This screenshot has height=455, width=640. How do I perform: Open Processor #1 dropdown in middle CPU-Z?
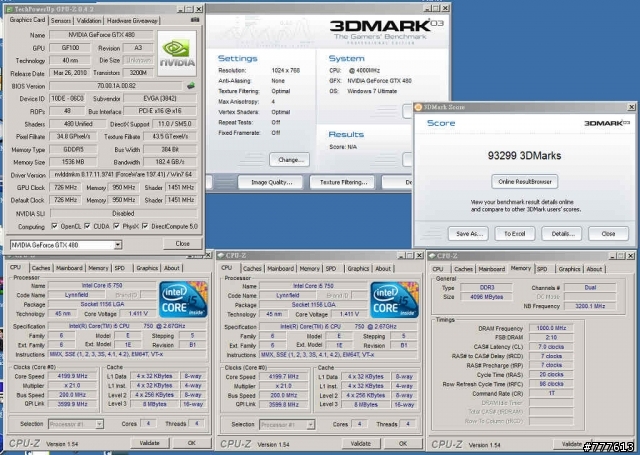click(311, 424)
